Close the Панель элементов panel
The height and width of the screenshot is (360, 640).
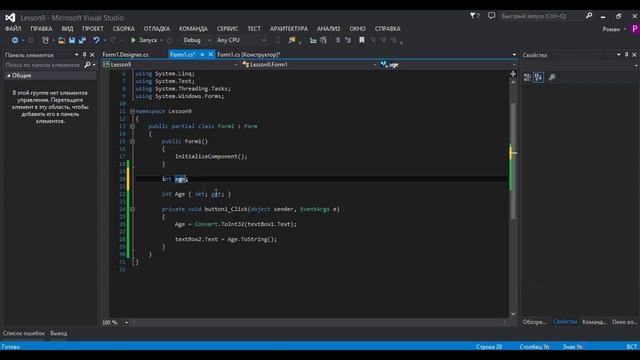click(92, 55)
